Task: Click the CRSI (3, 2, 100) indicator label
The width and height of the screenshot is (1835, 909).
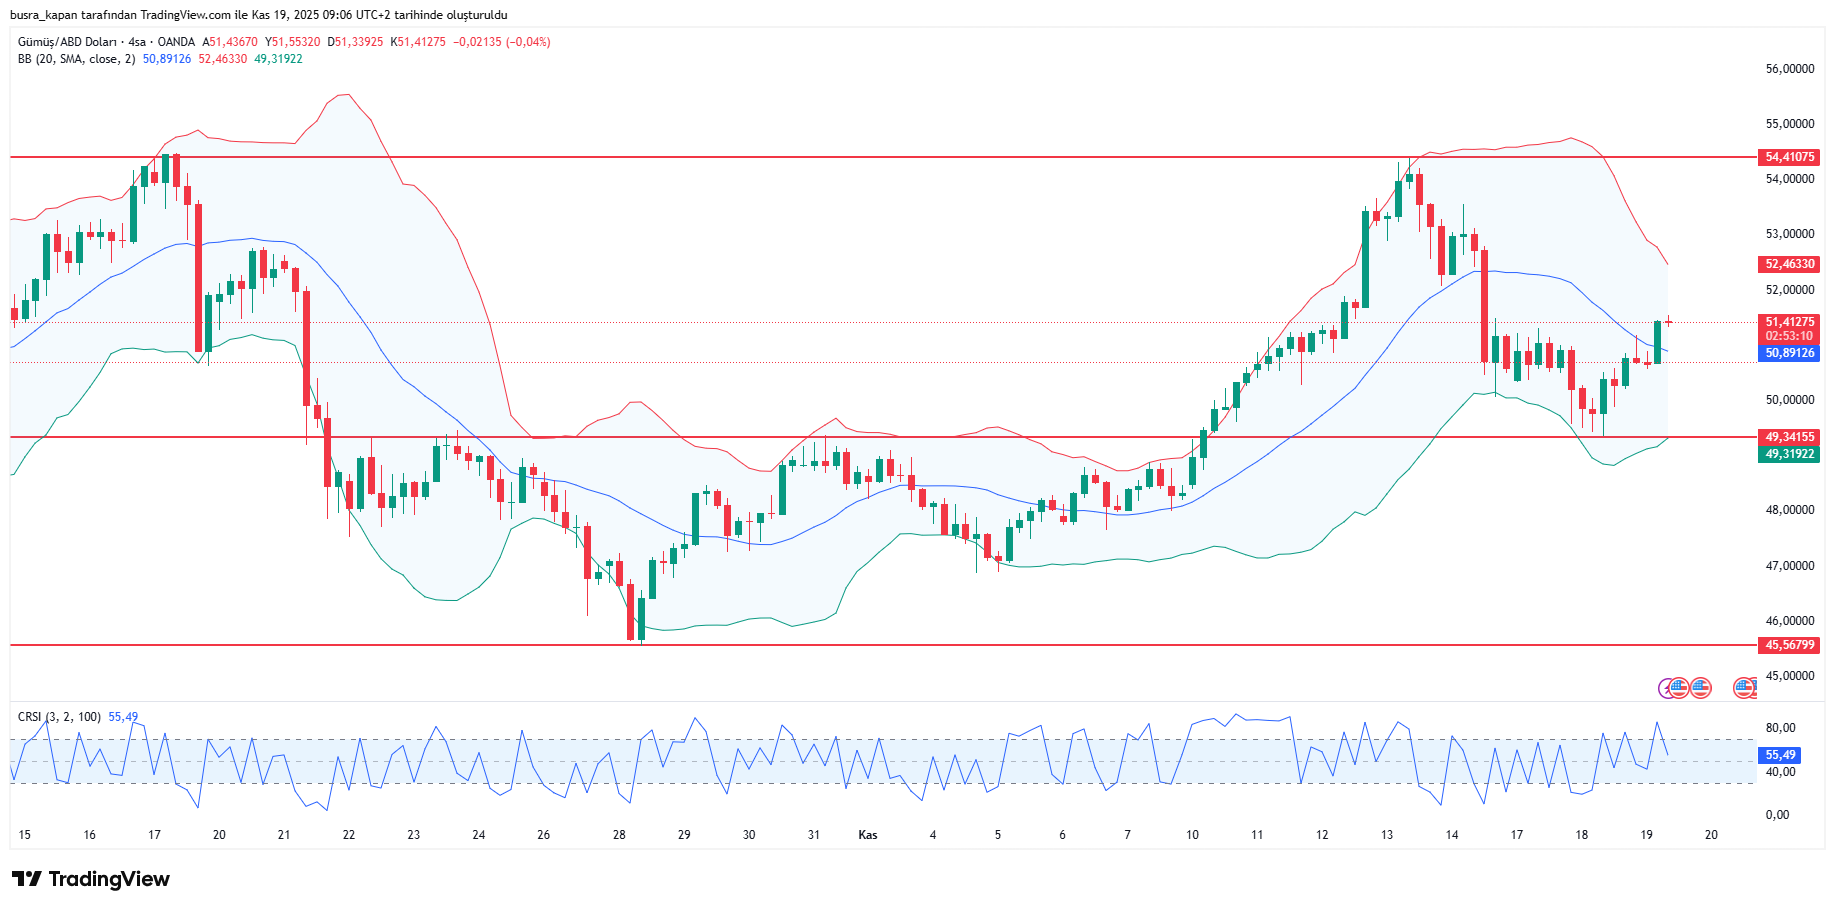Action: (59, 717)
